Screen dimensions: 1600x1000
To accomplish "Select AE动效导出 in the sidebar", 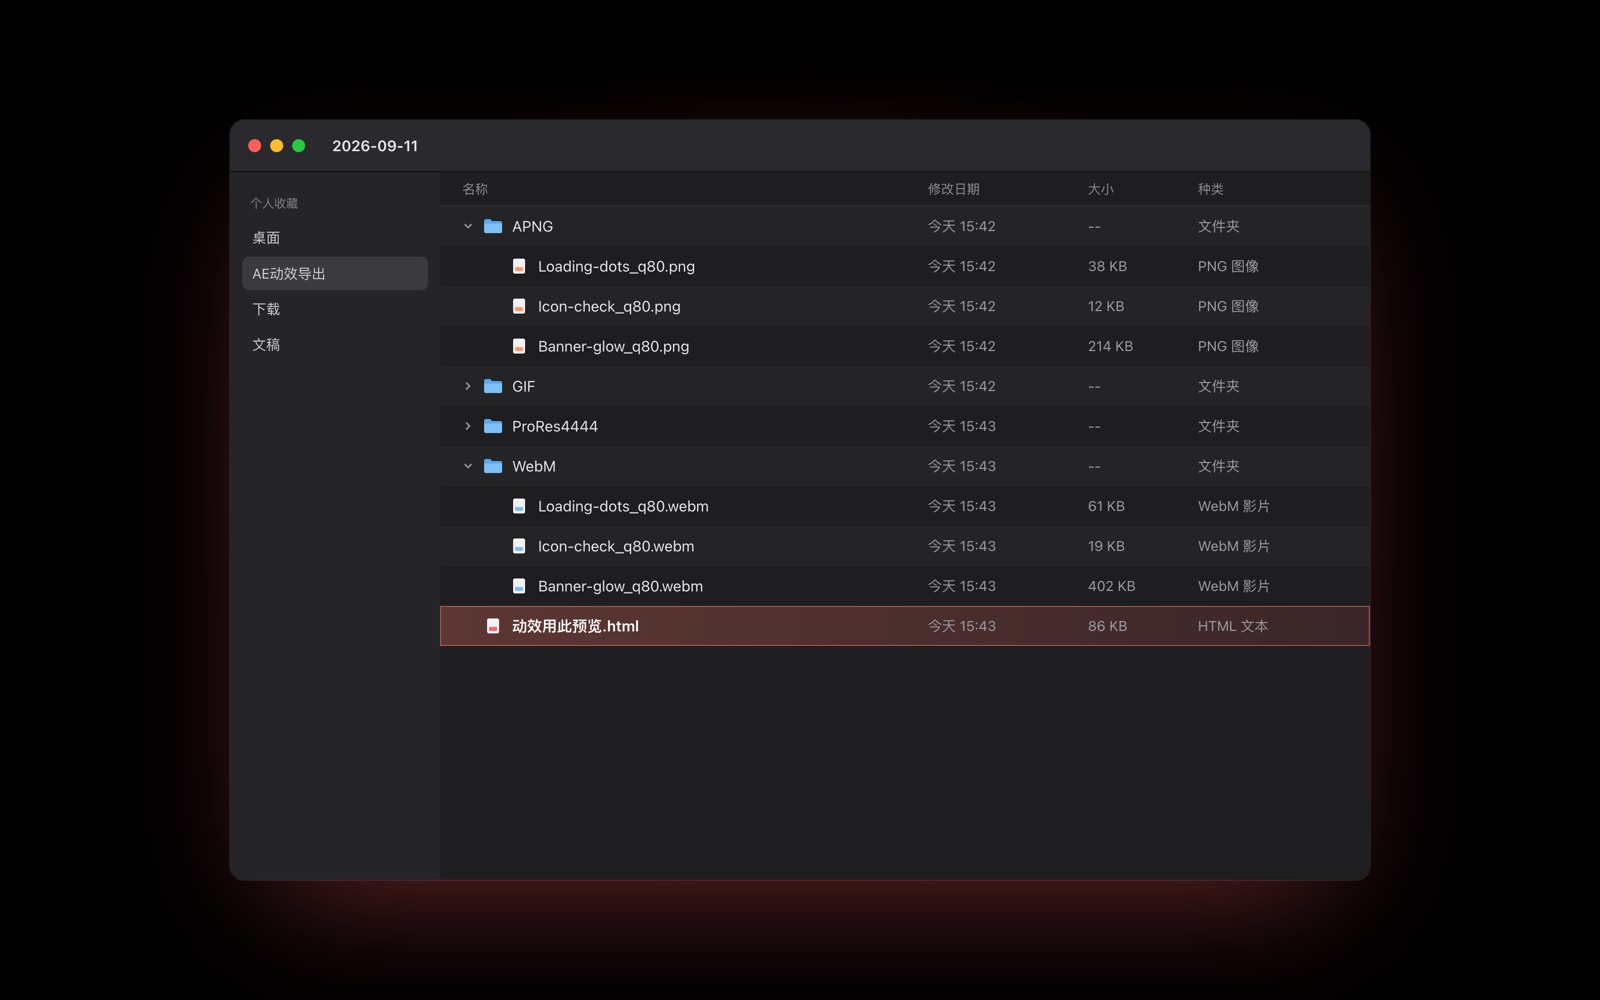I will click(x=335, y=273).
